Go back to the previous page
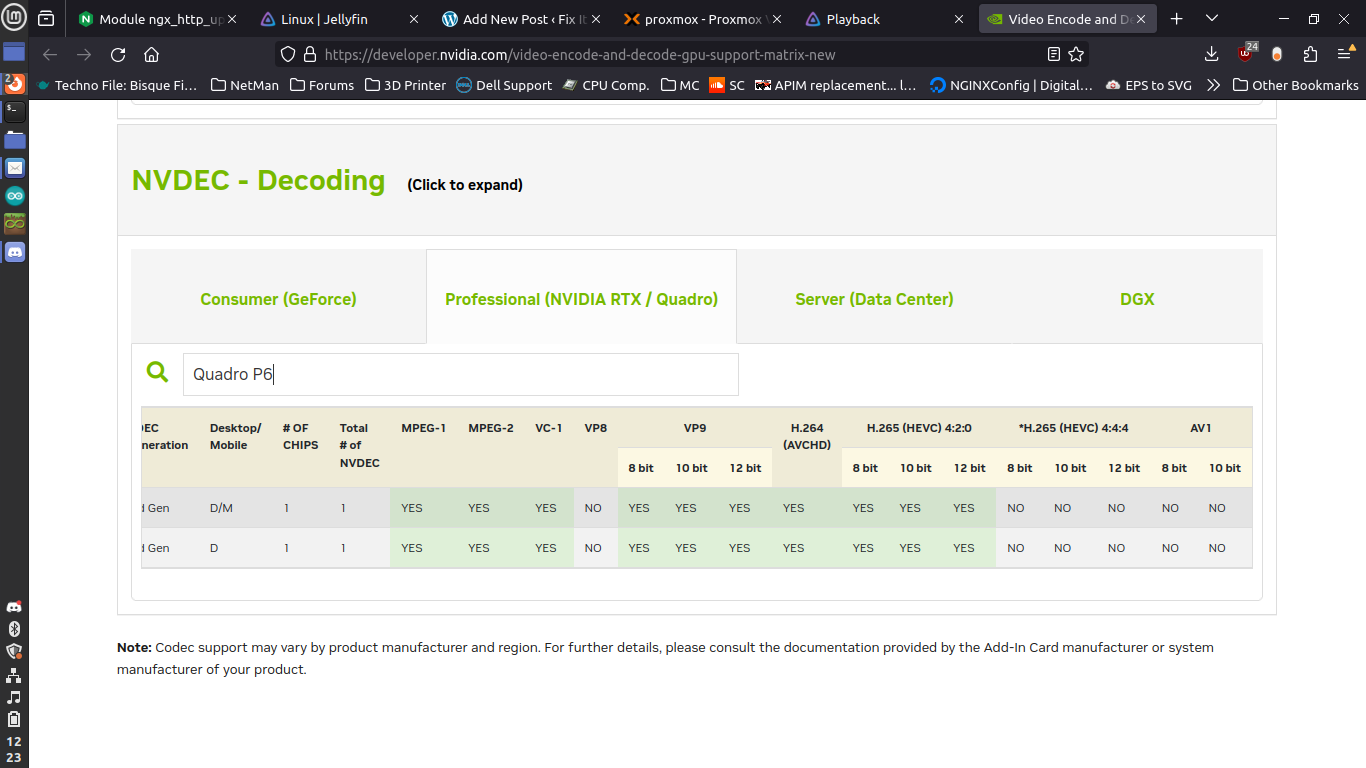This screenshot has width=1366, height=768. pyautogui.click(x=50, y=55)
